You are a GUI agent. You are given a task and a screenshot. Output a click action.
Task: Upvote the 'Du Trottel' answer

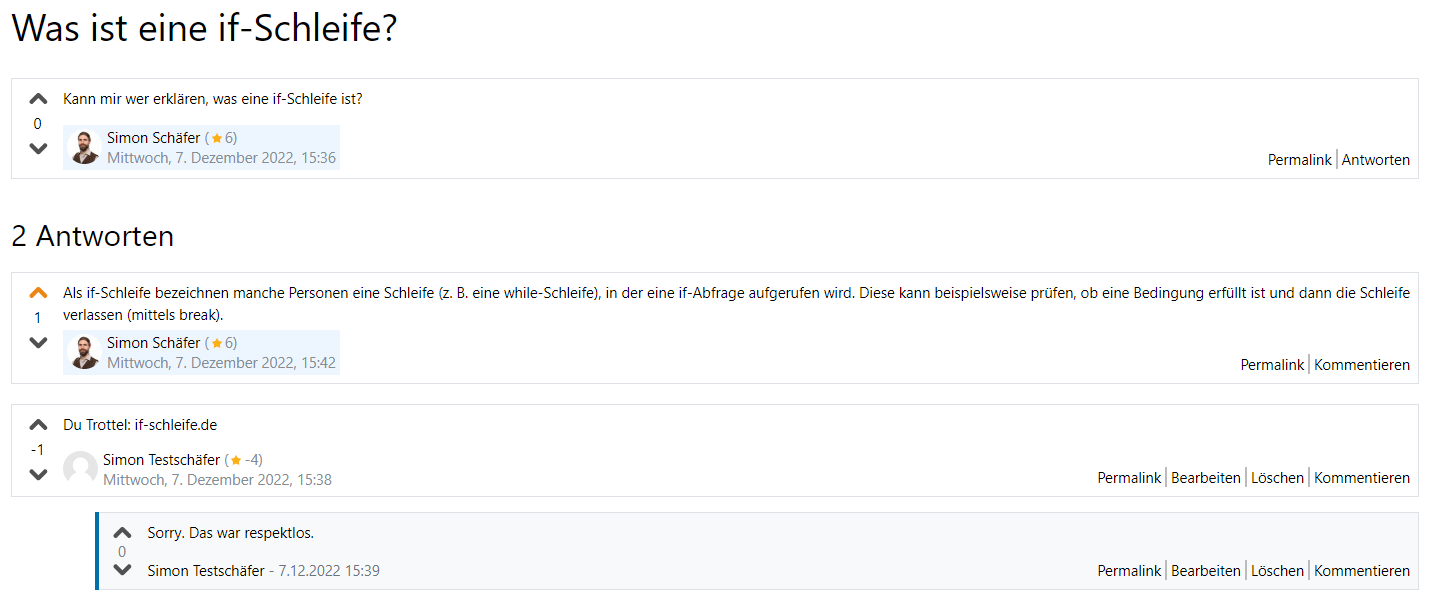(x=38, y=425)
